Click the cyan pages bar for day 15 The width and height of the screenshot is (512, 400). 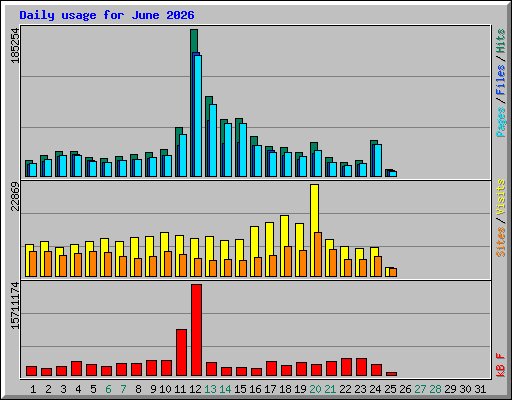pyautogui.click(x=243, y=150)
